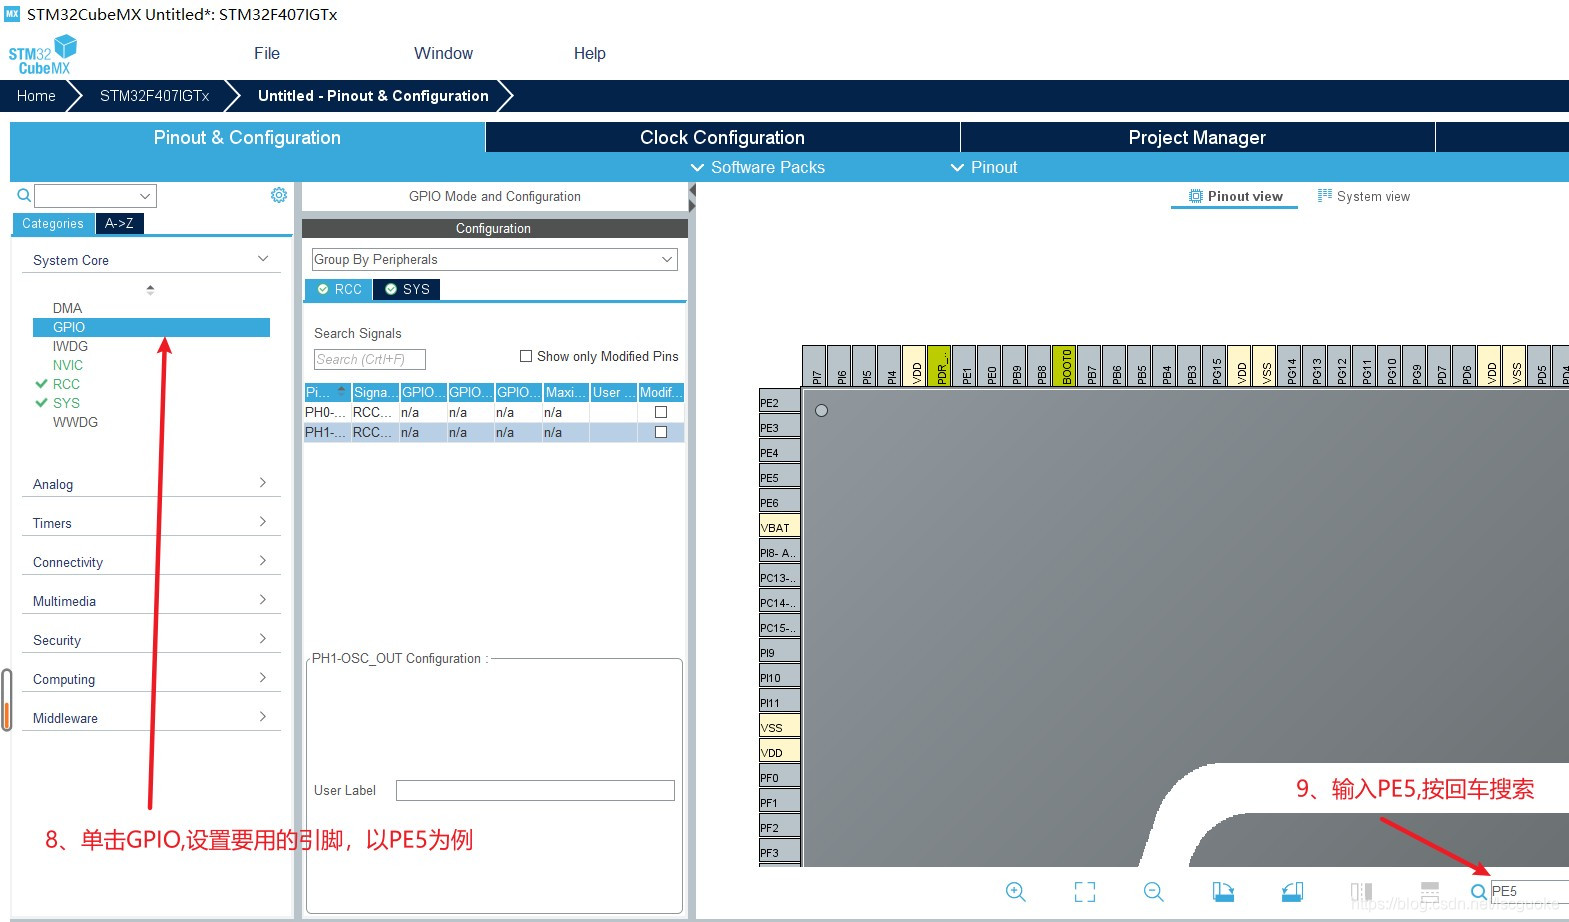Open the Pinout dropdown menu
This screenshot has width=1569, height=922.
(x=984, y=167)
